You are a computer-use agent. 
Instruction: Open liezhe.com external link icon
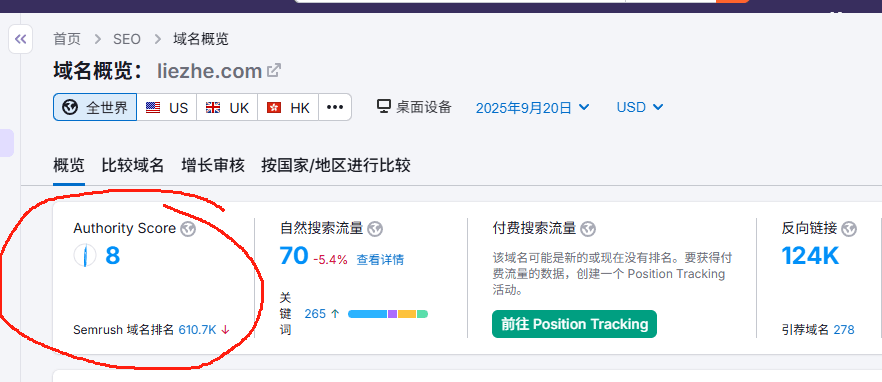coord(274,71)
